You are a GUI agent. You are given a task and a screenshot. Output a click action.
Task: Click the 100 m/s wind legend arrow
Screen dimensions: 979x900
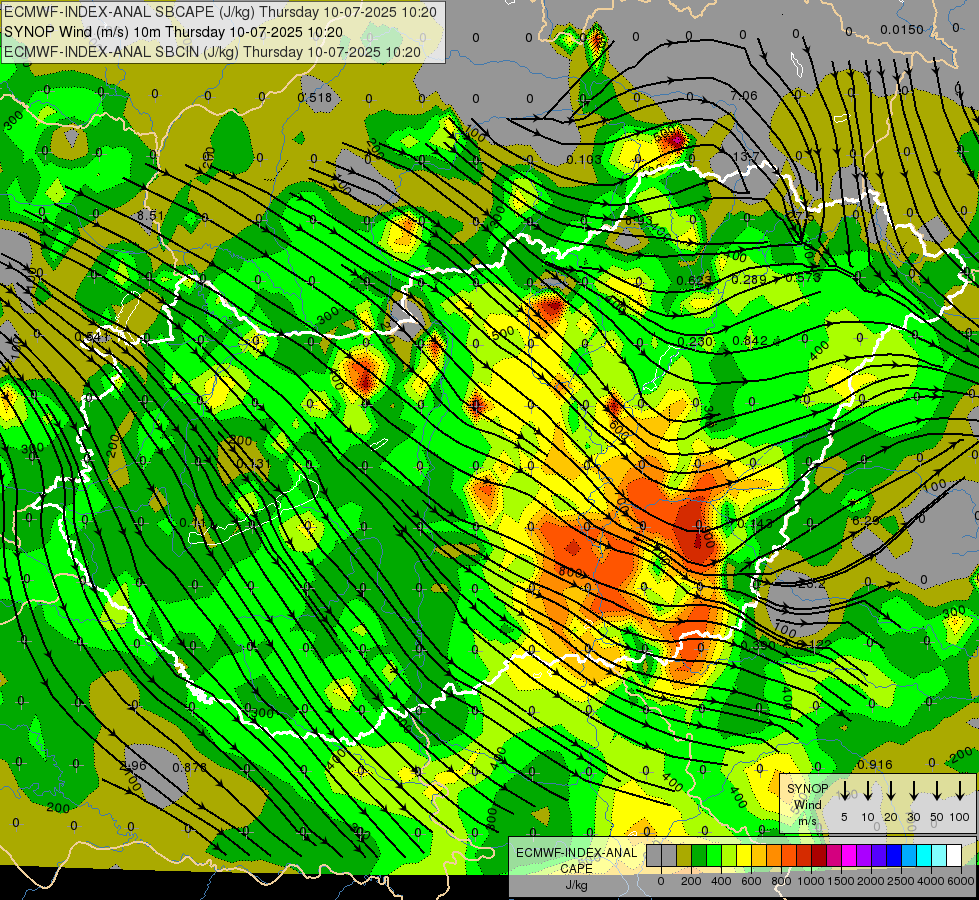[x=960, y=791]
